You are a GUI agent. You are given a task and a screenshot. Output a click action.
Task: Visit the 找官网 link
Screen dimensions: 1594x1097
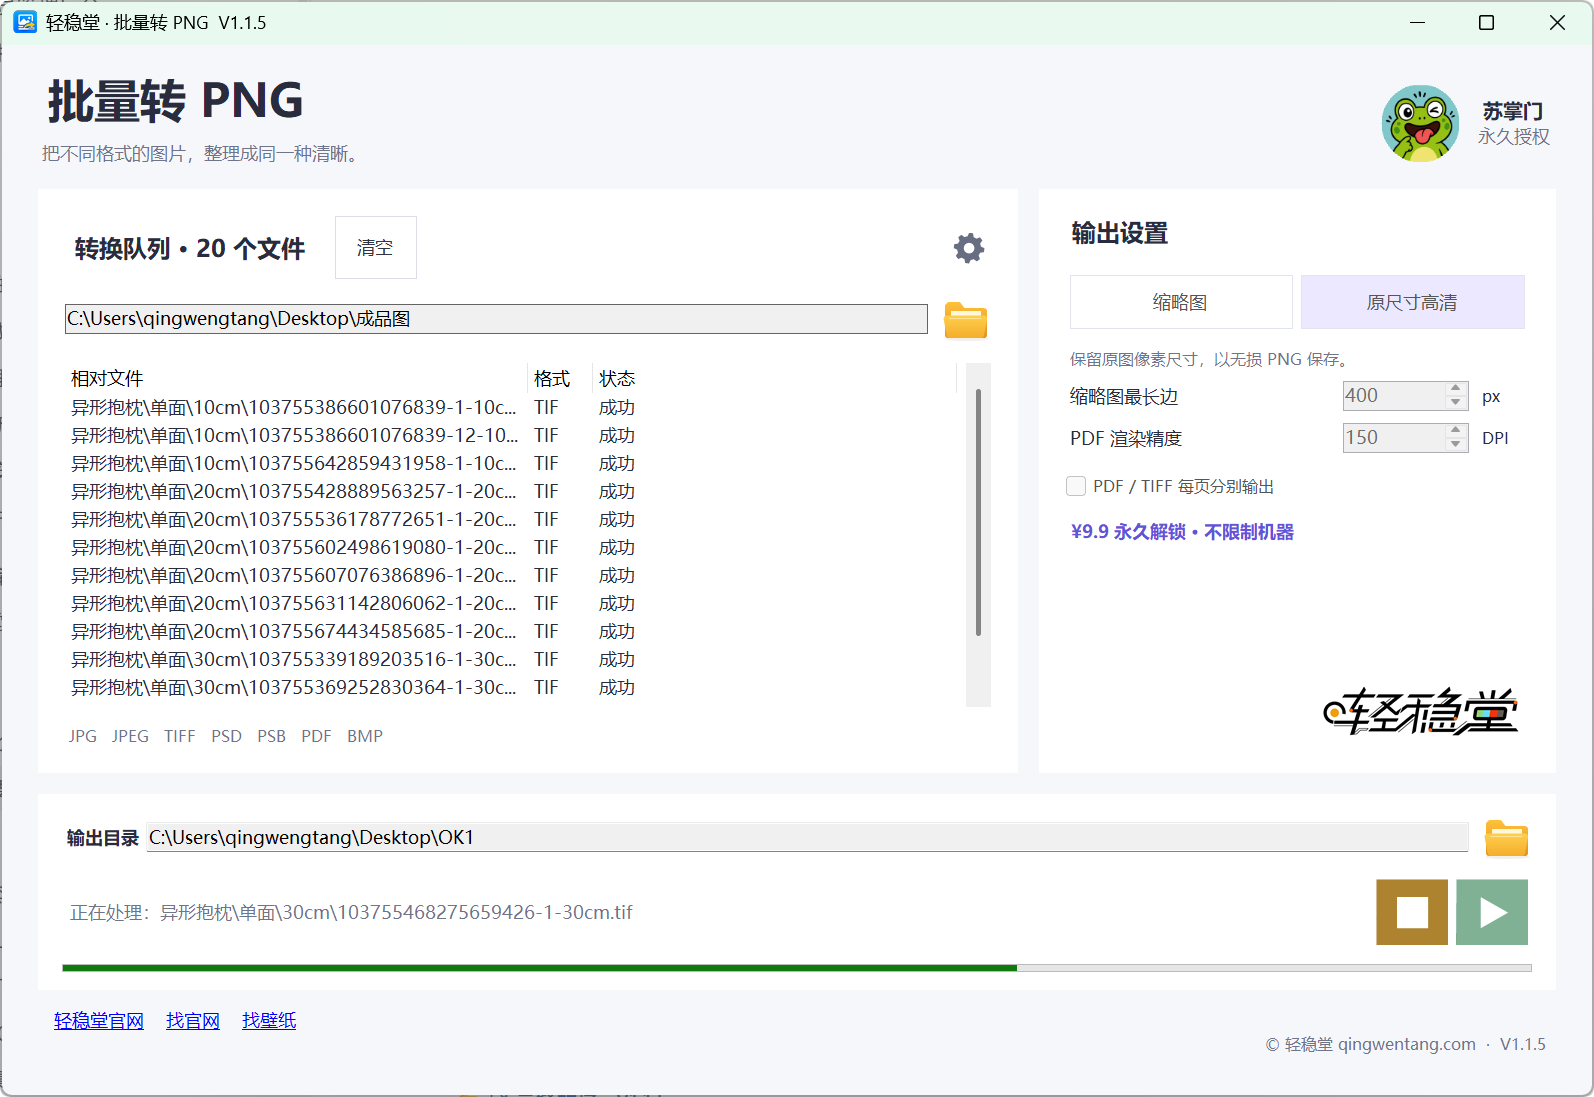(193, 1021)
